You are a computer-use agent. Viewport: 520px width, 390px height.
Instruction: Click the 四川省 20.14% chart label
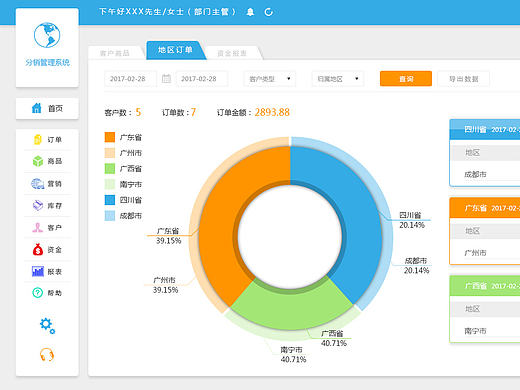tap(412, 220)
